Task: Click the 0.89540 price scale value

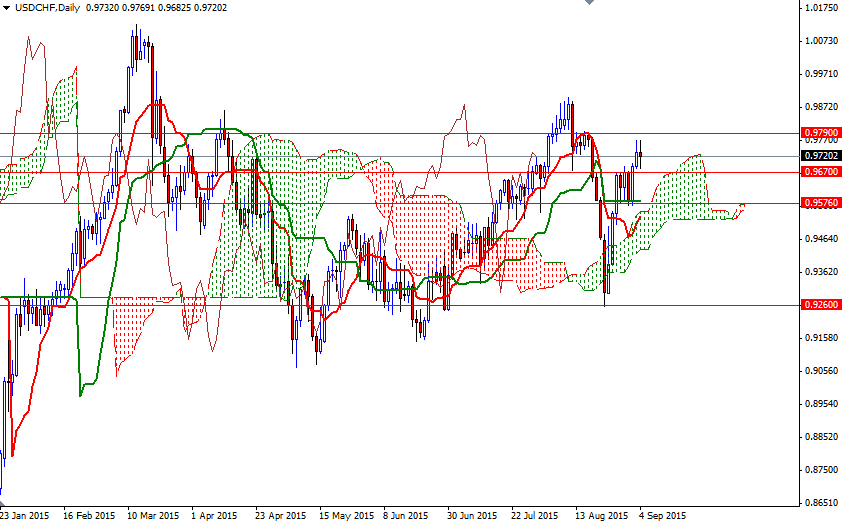Action: 822,404
